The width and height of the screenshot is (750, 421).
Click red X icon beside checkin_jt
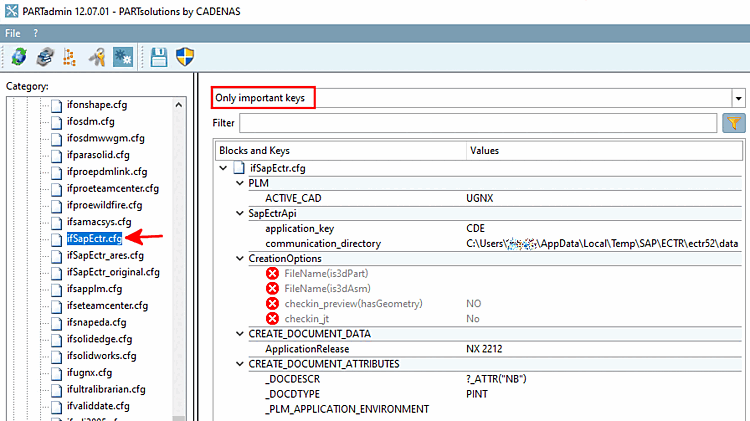pyautogui.click(x=273, y=319)
